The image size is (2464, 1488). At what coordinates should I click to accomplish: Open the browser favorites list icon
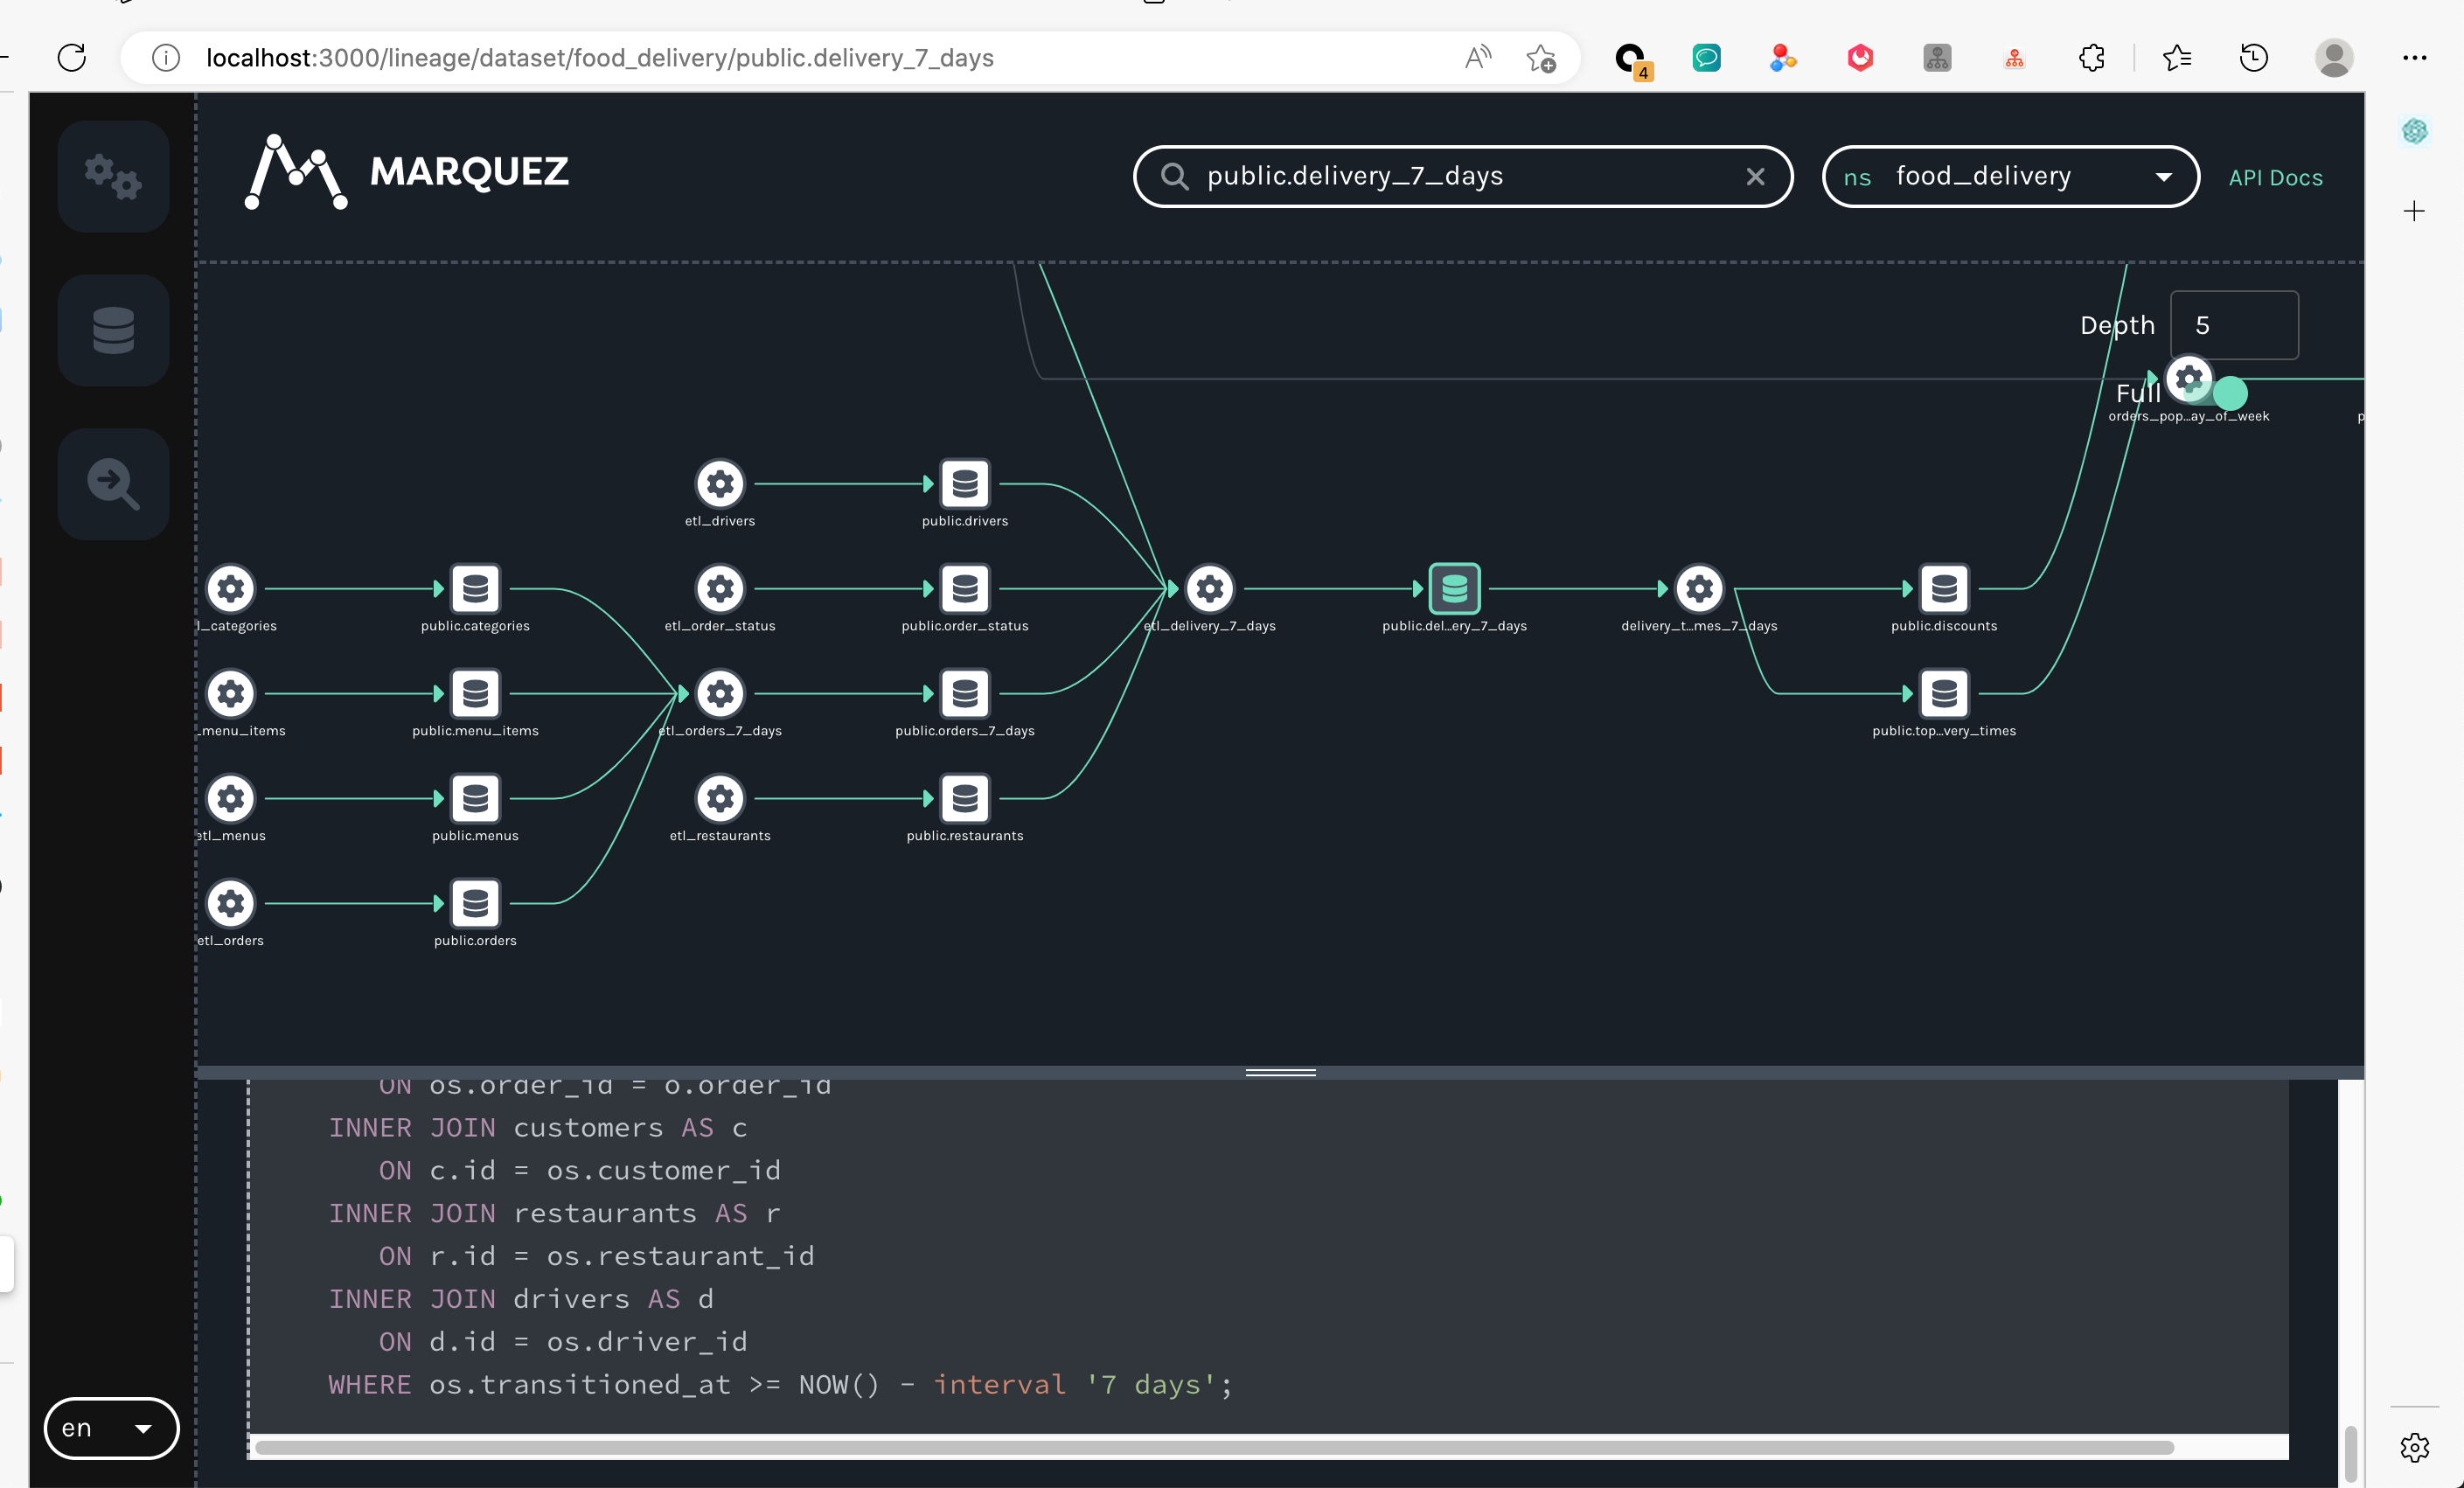[2176, 58]
